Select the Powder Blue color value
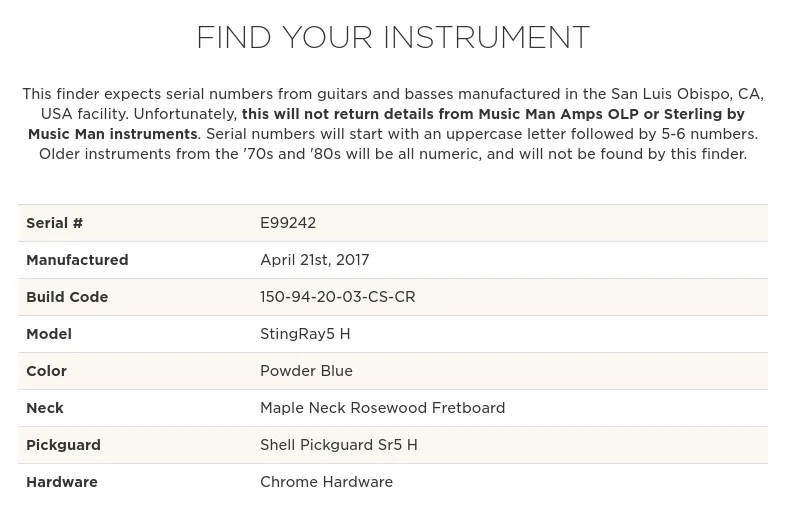The height and width of the screenshot is (510, 791). tap(306, 371)
